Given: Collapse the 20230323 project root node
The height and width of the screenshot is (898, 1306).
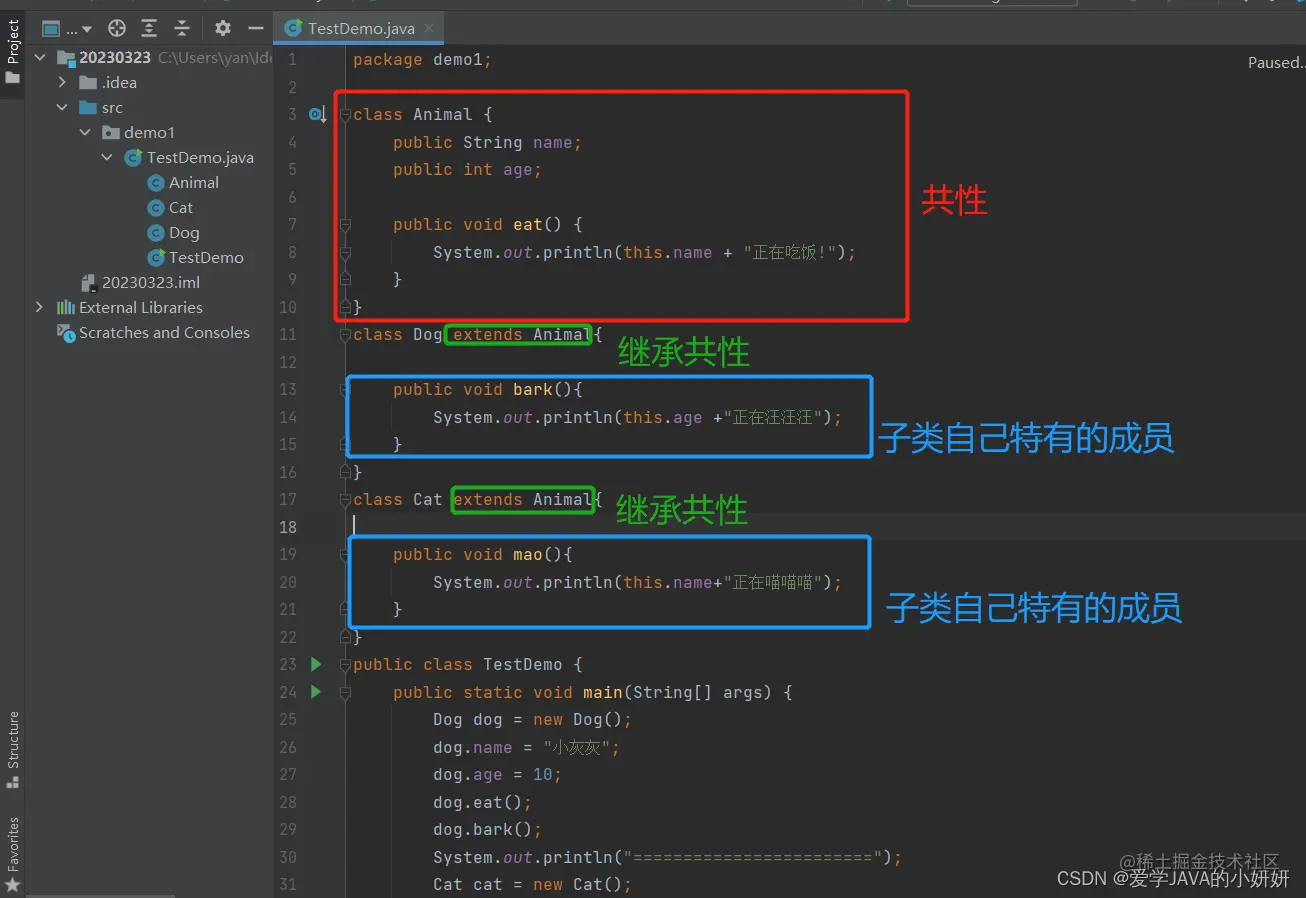Looking at the screenshot, I should 40,57.
